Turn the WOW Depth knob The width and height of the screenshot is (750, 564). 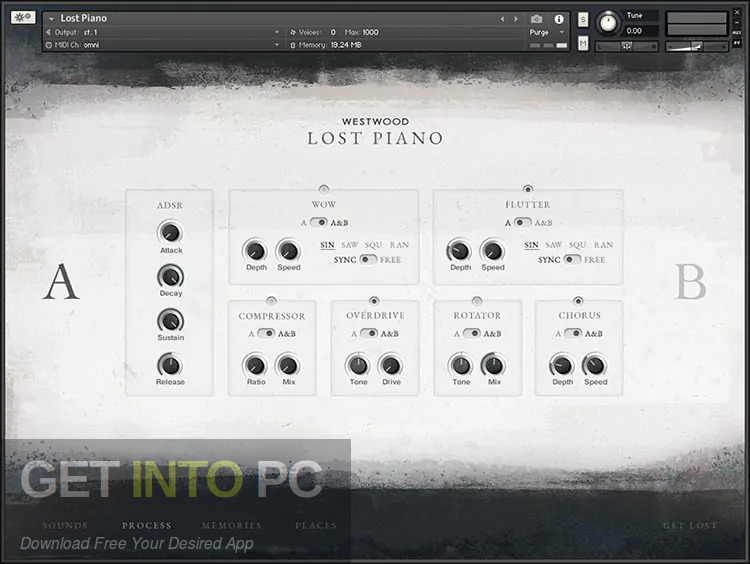pyautogui.click(x=256, y=250)
